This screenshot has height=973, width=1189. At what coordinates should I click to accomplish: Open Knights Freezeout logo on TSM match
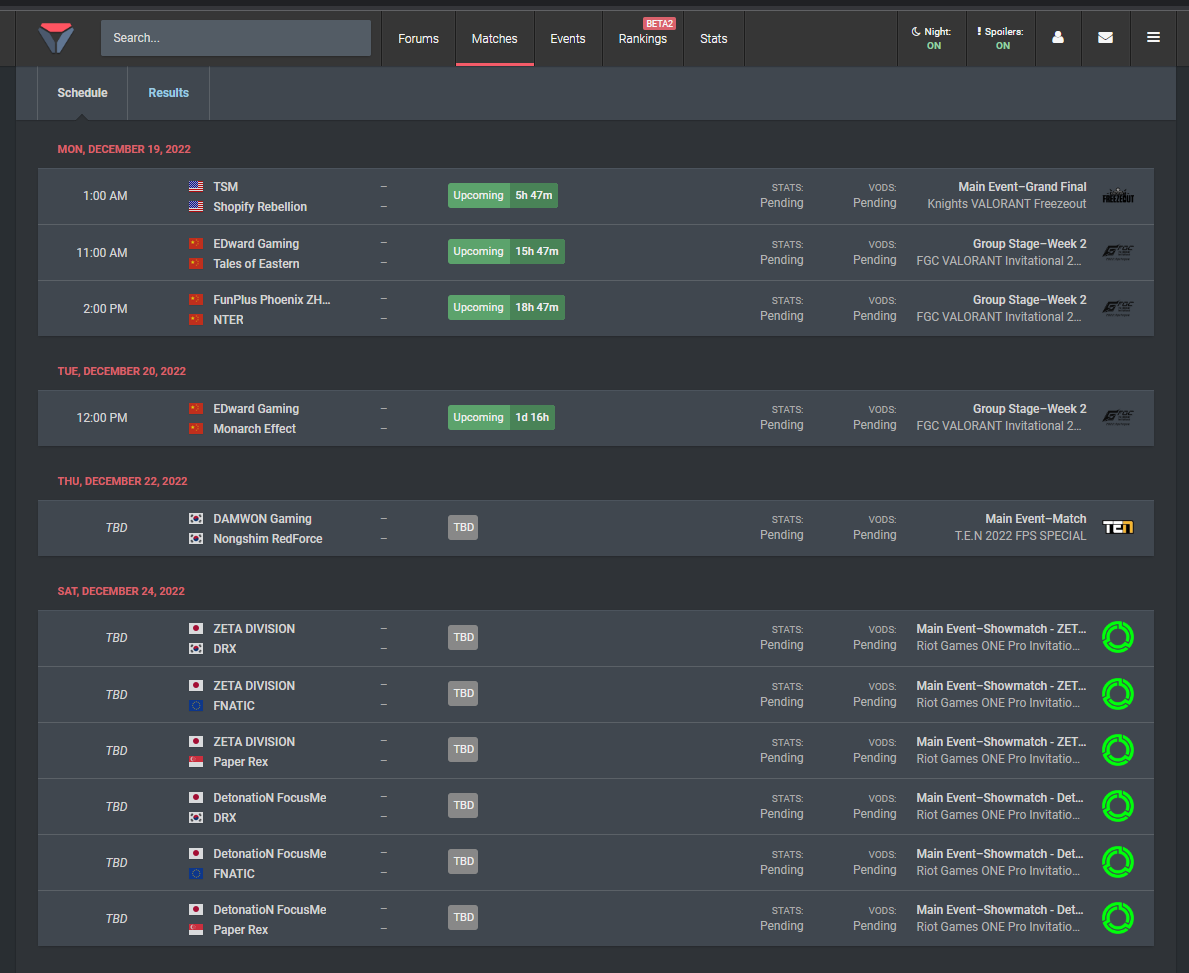tap(1118, 196)
